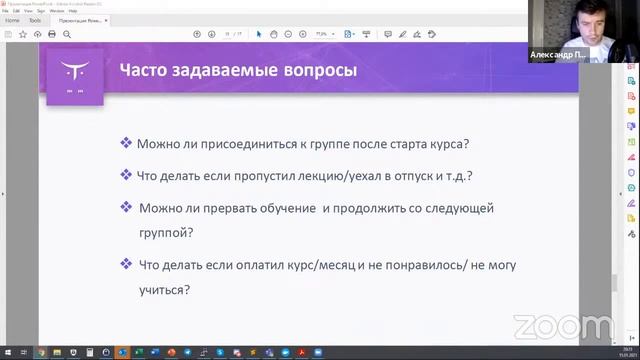Click the current page number field
Viewport: 640px width, 360px height.
[x=227, y=34]
